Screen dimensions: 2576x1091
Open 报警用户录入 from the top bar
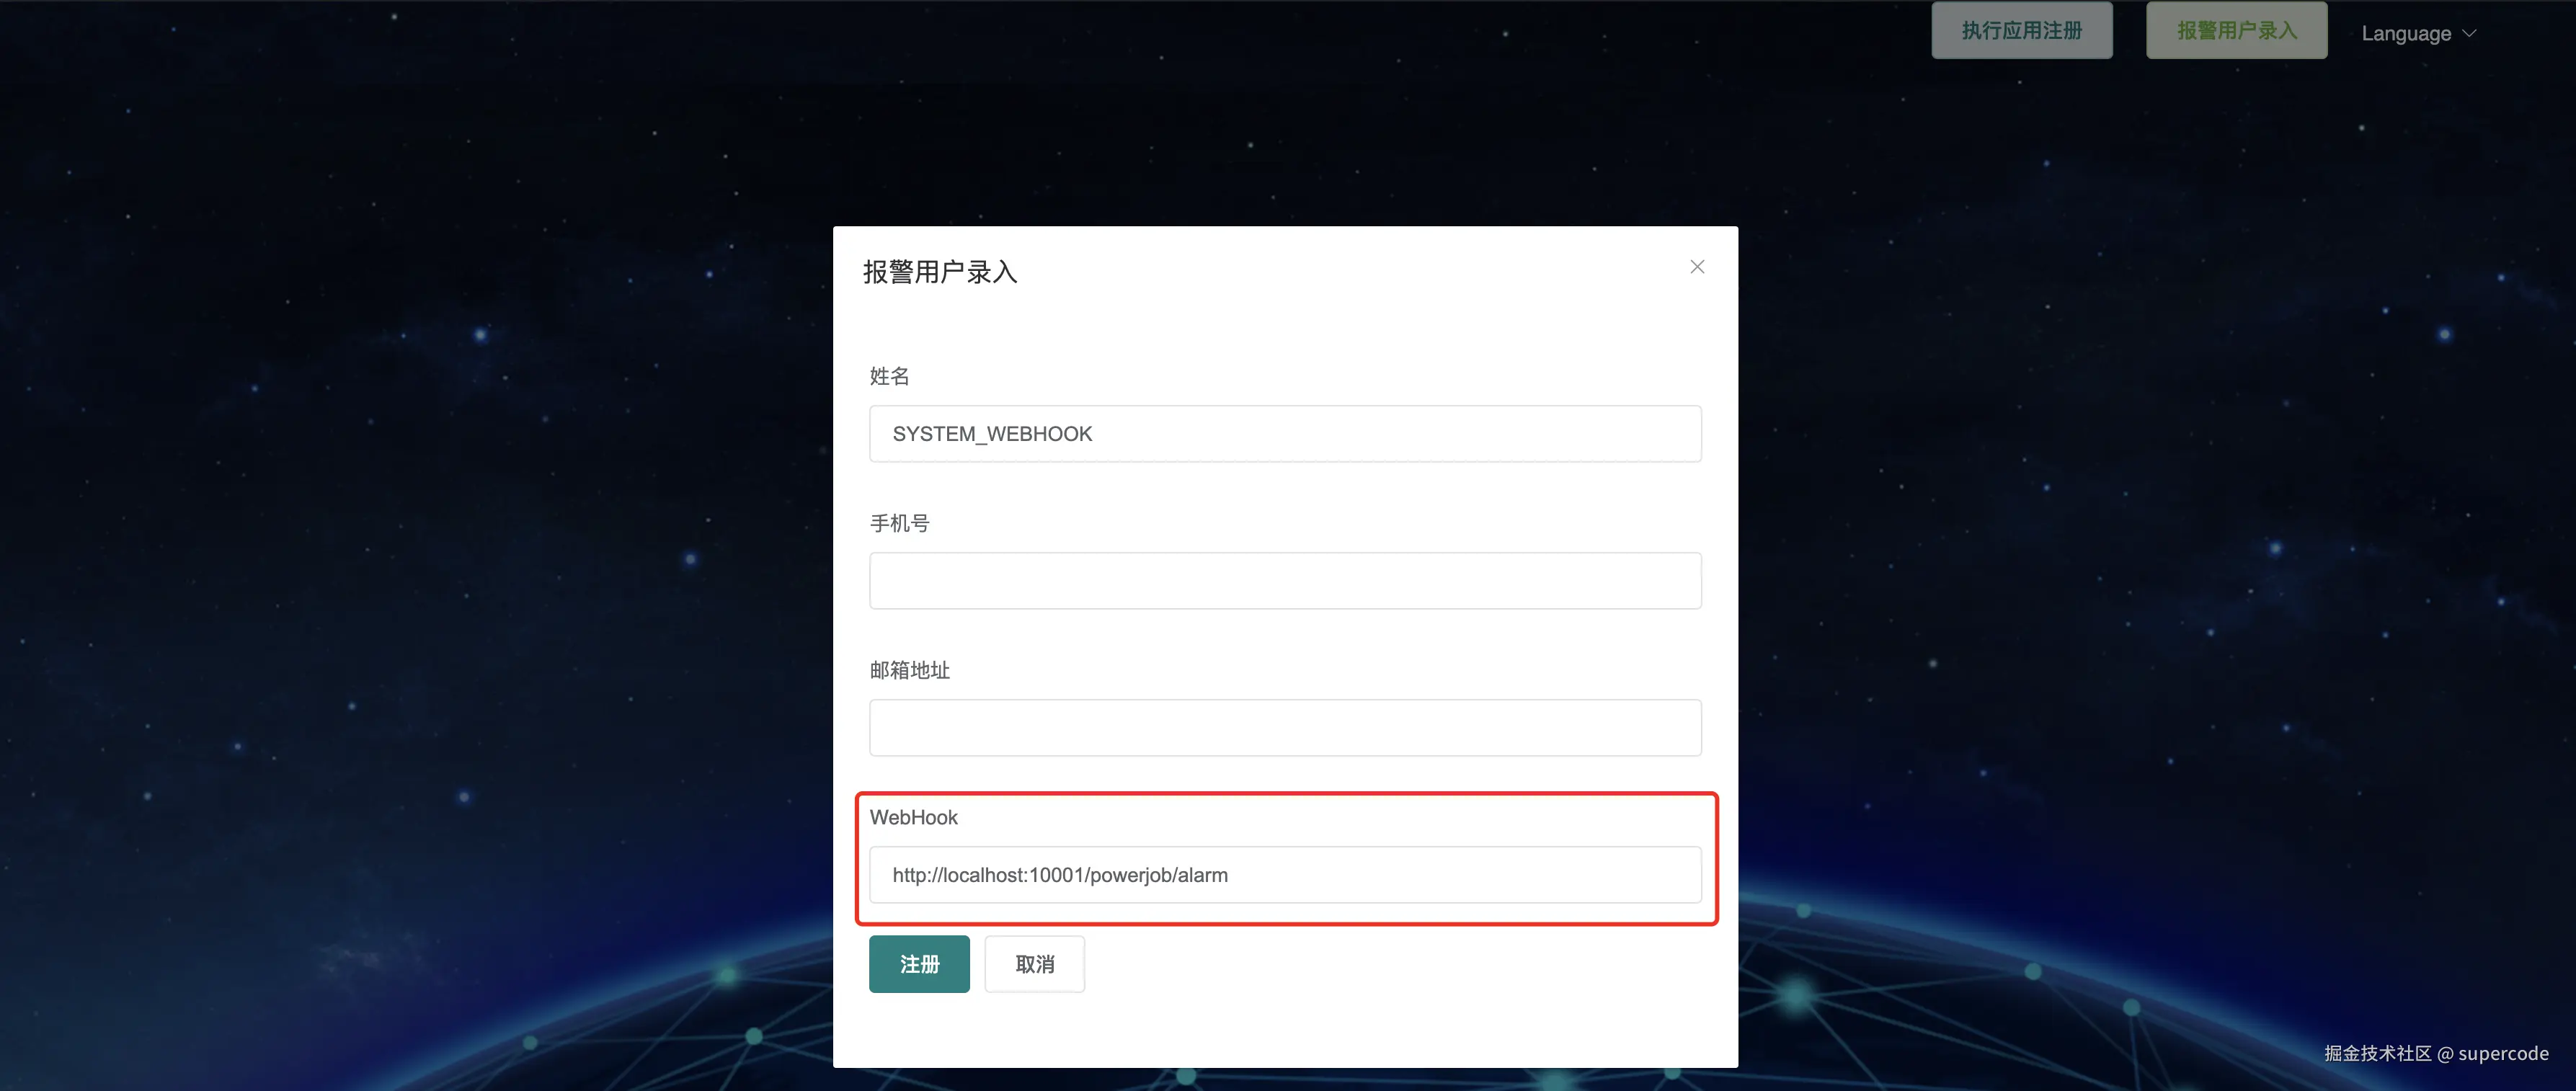point(2236,31)
